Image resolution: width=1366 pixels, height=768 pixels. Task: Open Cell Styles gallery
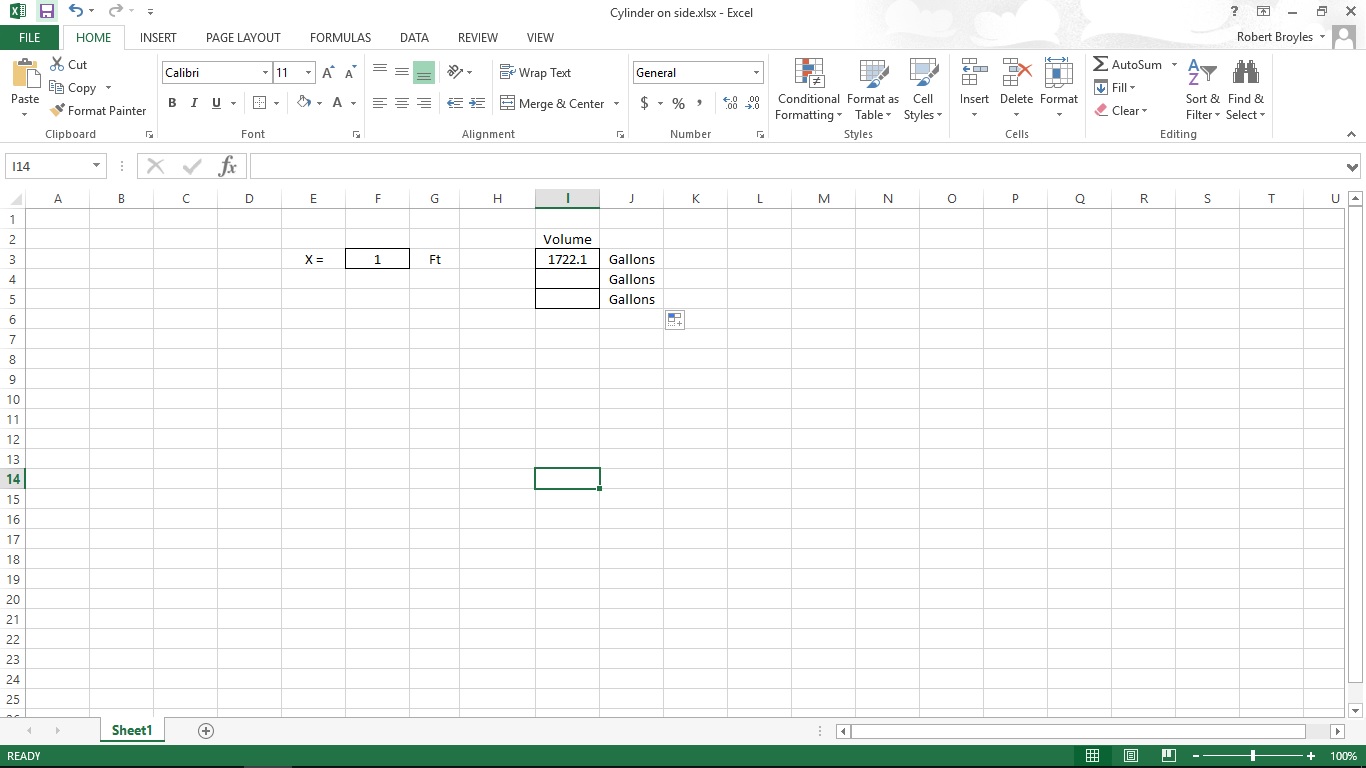point(923,89)
